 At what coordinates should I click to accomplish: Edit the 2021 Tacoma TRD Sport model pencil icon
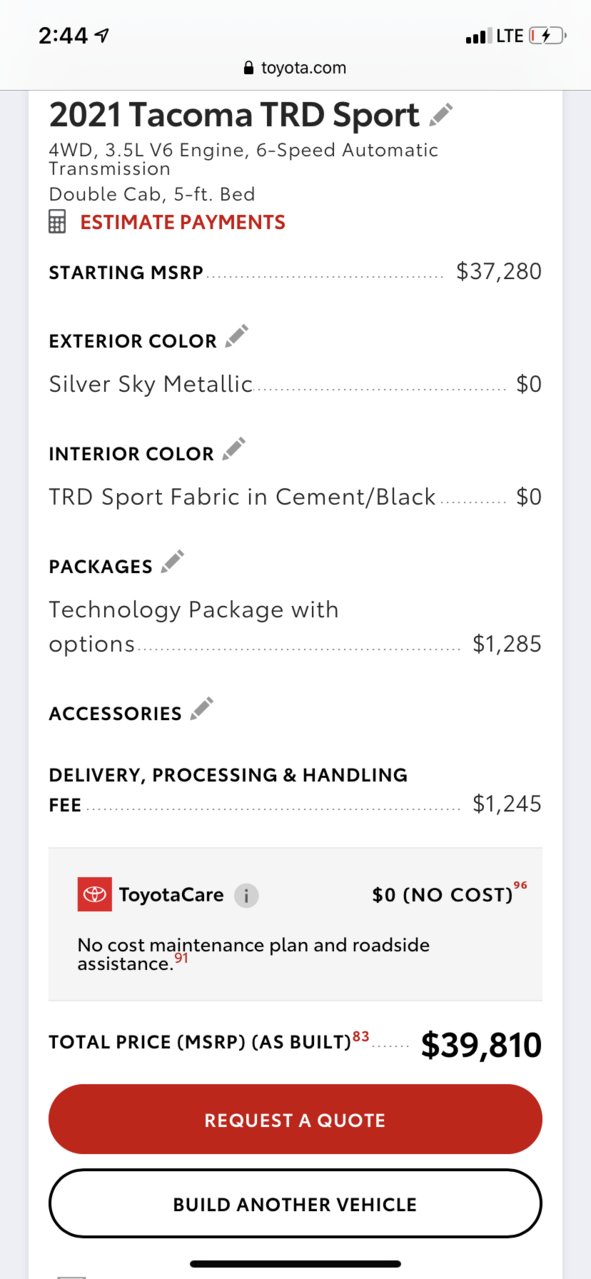[441, 115]
